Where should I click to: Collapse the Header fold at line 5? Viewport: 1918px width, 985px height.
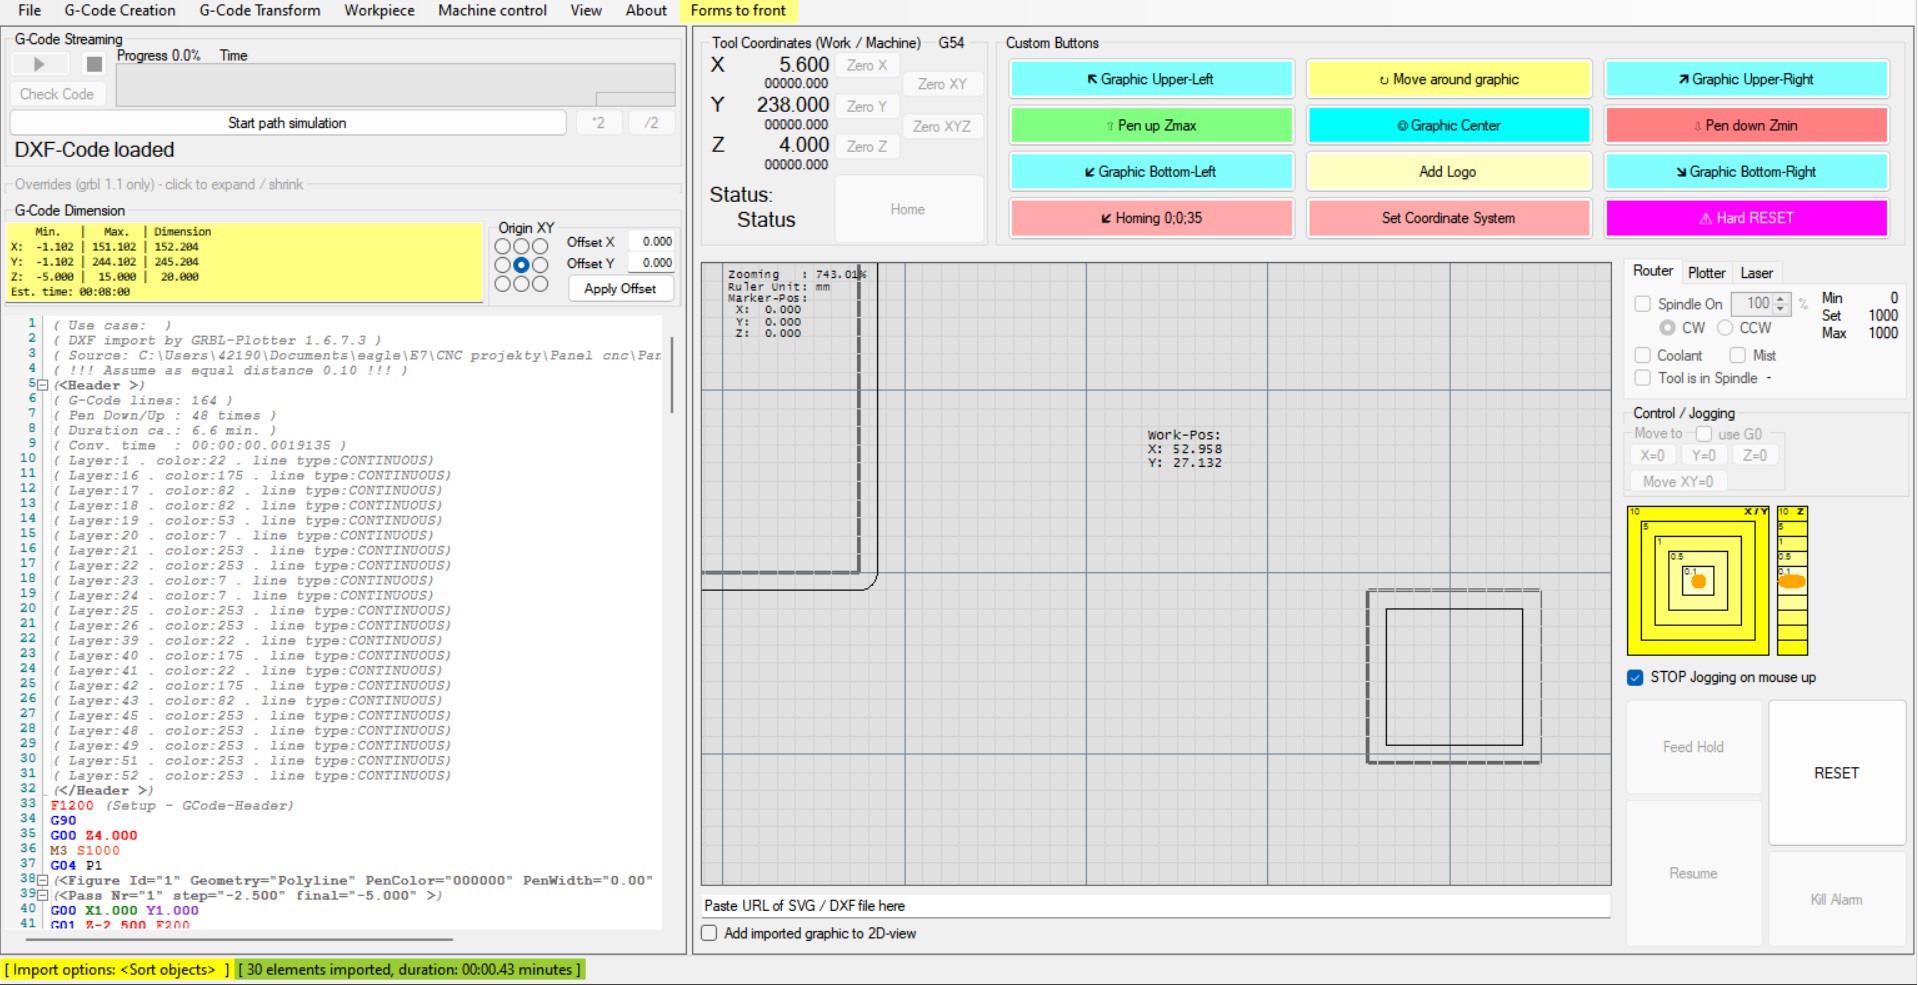(42, 385)
